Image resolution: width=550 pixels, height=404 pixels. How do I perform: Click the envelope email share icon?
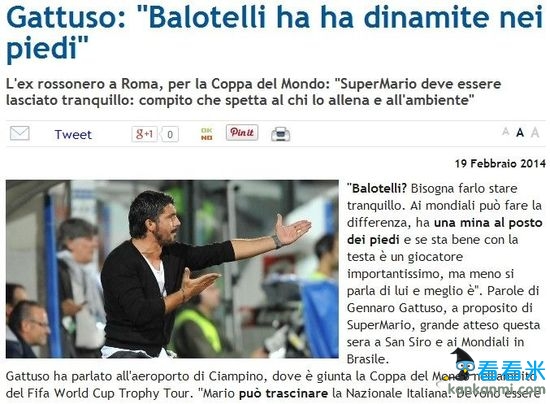(x=20, y=133)
